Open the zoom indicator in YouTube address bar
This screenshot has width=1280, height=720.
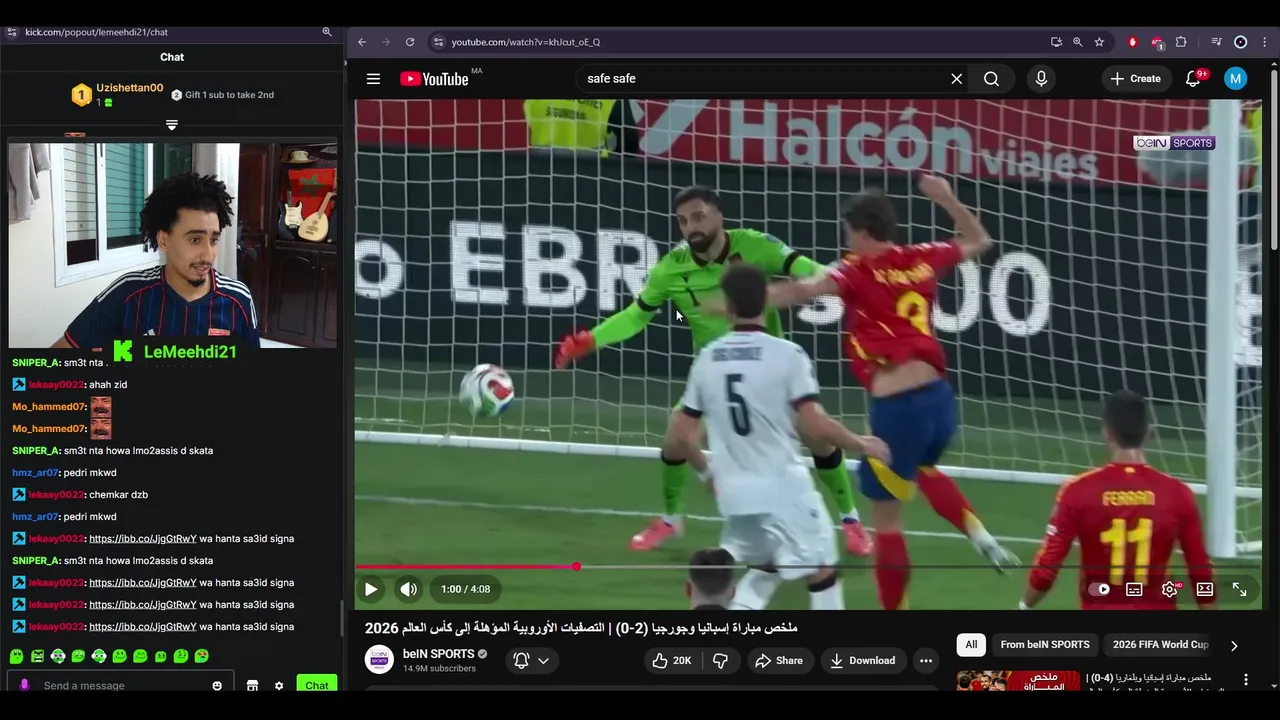(1077, 42)
